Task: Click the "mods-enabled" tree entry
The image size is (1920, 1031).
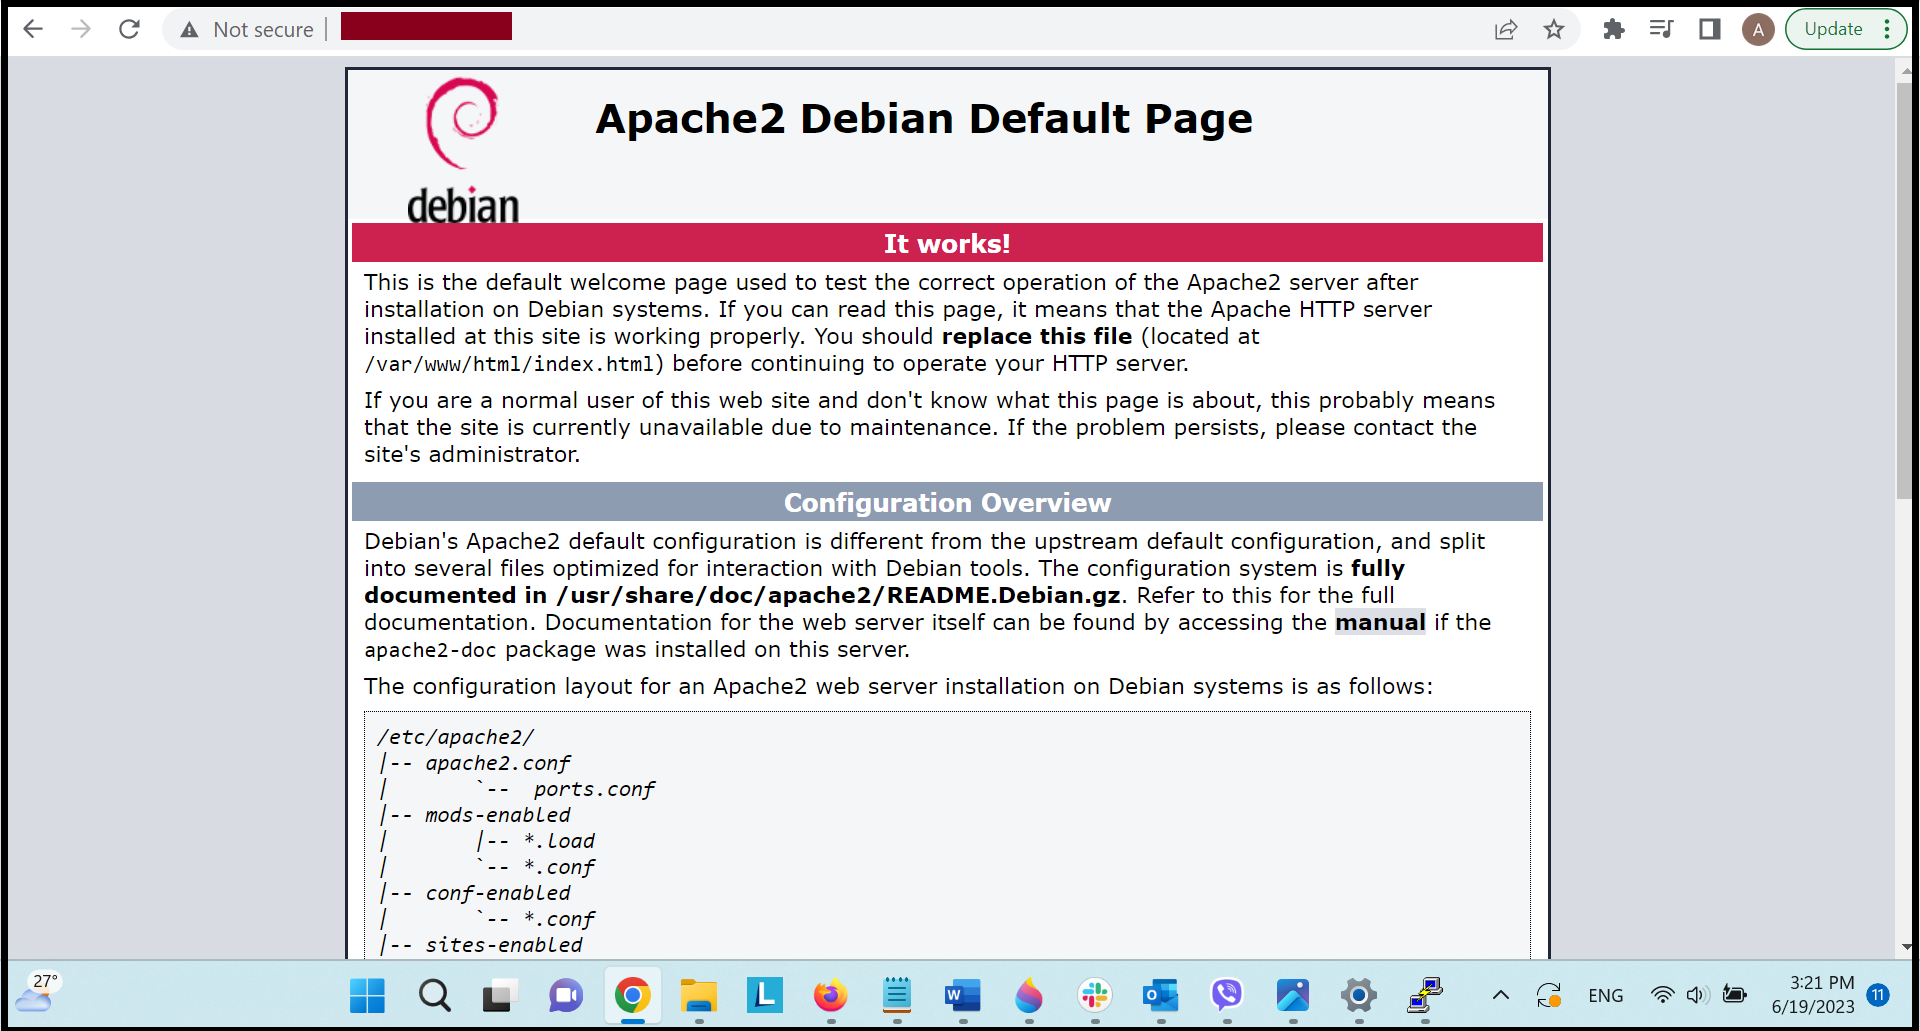Action: 497,815
